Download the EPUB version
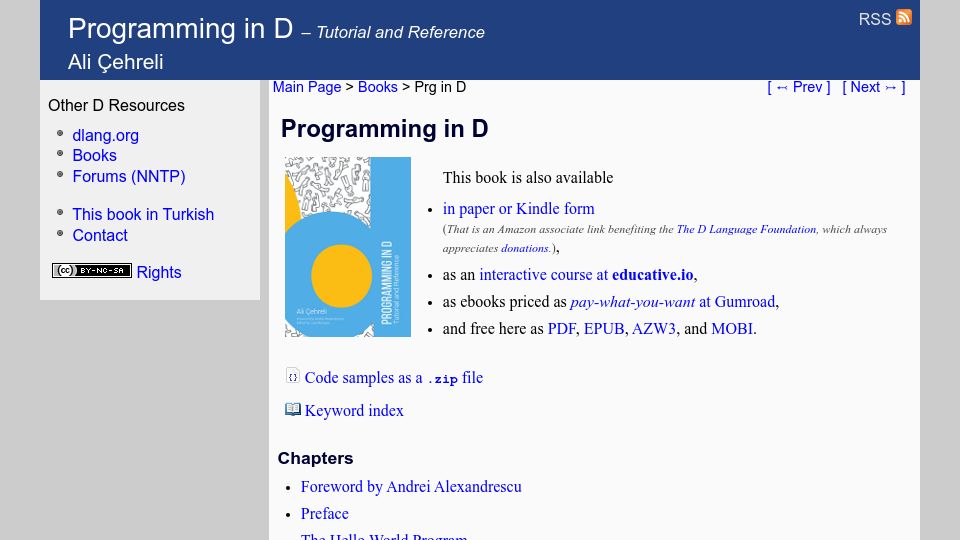This screenshot has width=960, height=540. [x=604, y=329]
